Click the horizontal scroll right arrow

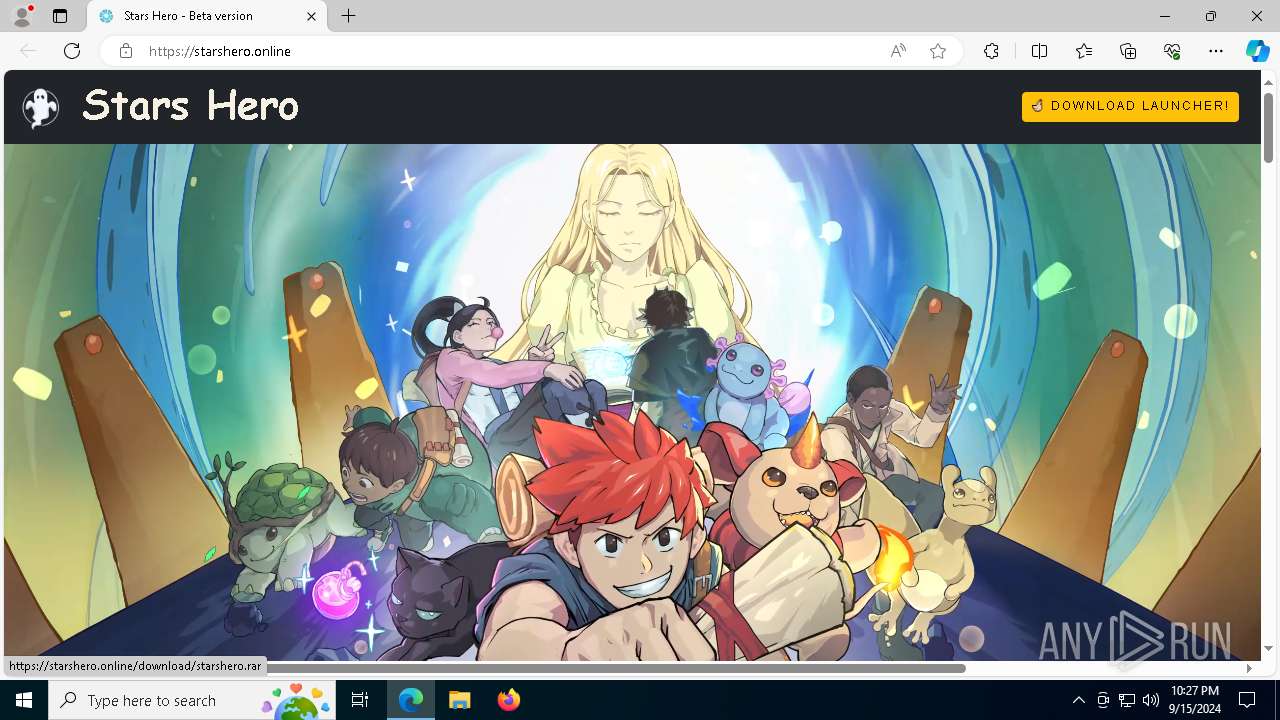pyautogui.click(x=1249, y=668)
